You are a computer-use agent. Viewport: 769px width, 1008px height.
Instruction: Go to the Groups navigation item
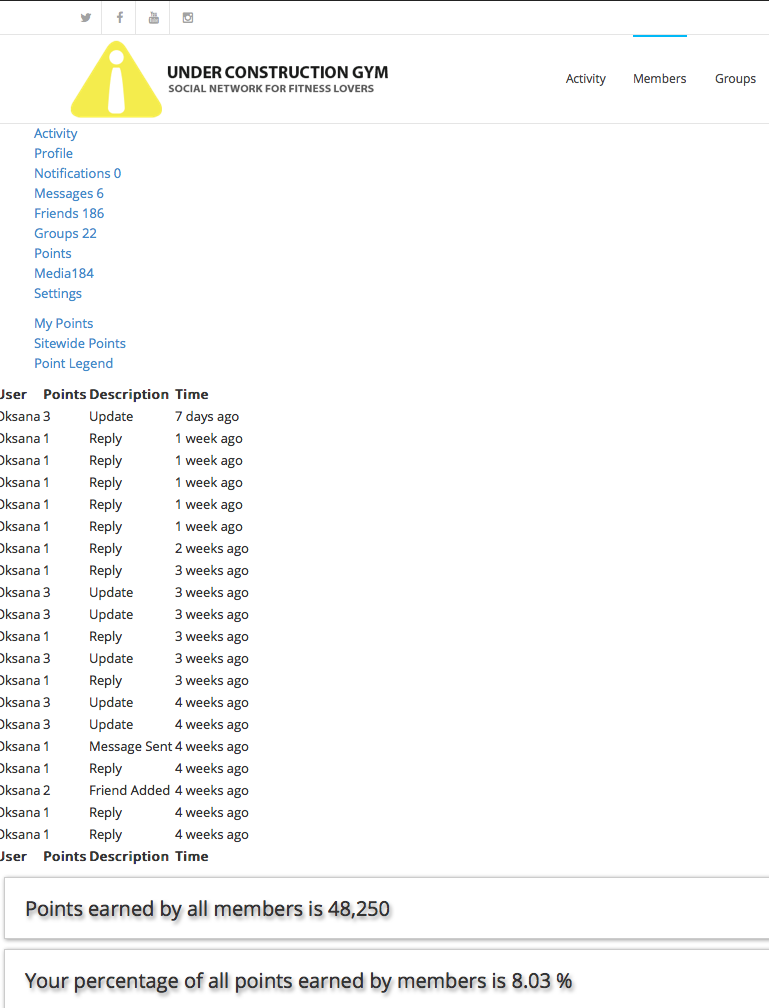[x=735, y=79]
